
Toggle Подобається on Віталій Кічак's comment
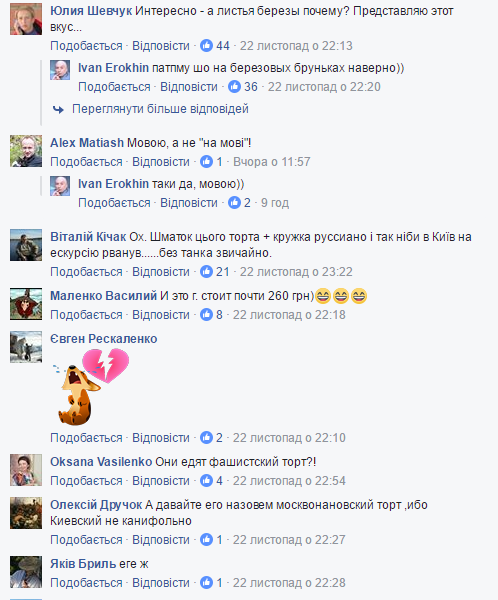point(86,272)
